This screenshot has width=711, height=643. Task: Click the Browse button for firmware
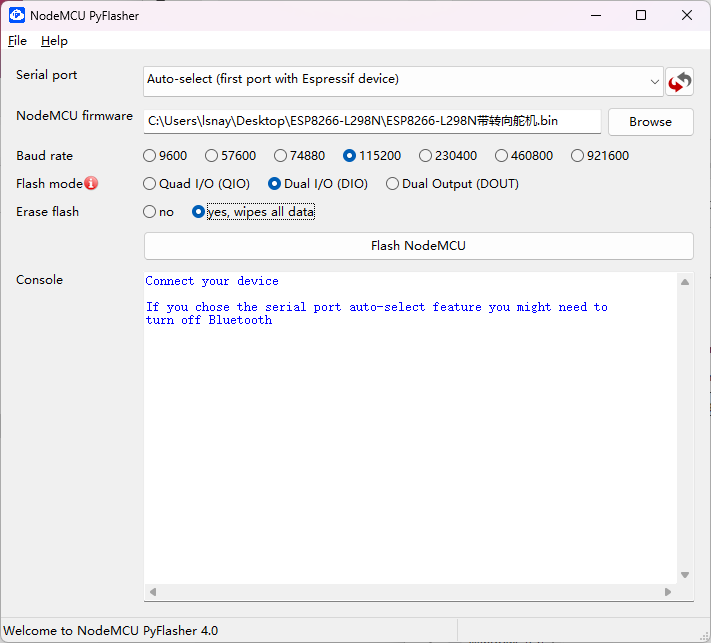(650, 122)
